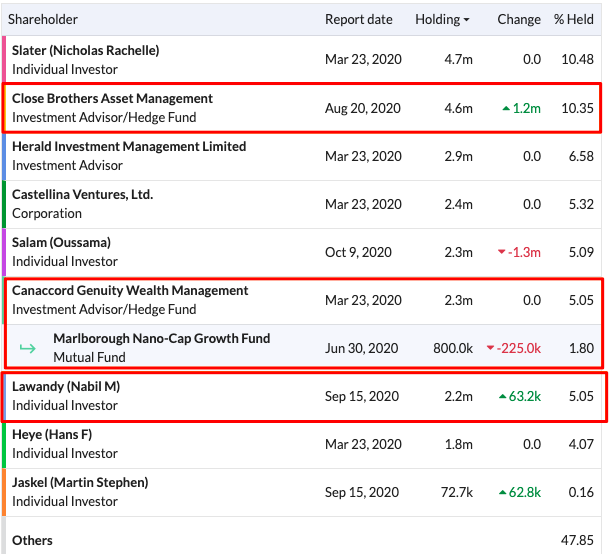Open Heye (Hans F) shareholder
The image size is (609, 554).
(x=52, y=434)
